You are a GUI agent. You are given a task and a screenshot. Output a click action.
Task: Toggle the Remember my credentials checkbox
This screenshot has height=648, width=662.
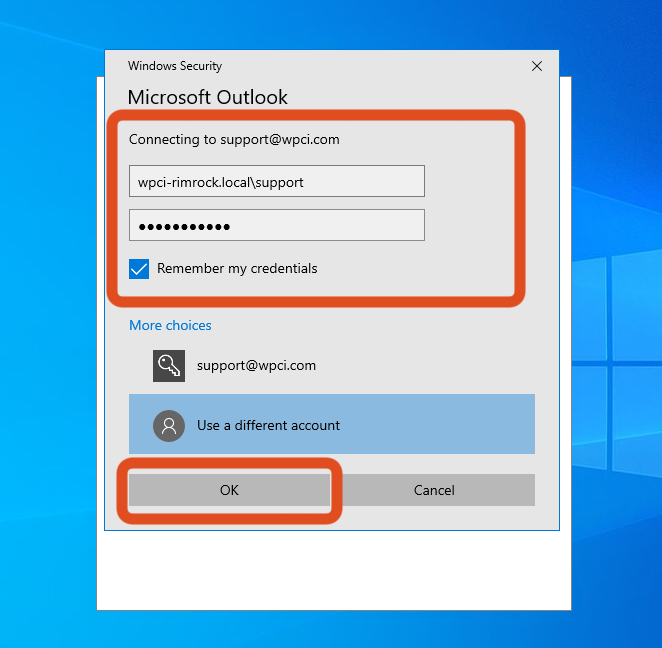pyautogui.click(x=139, y=268)
